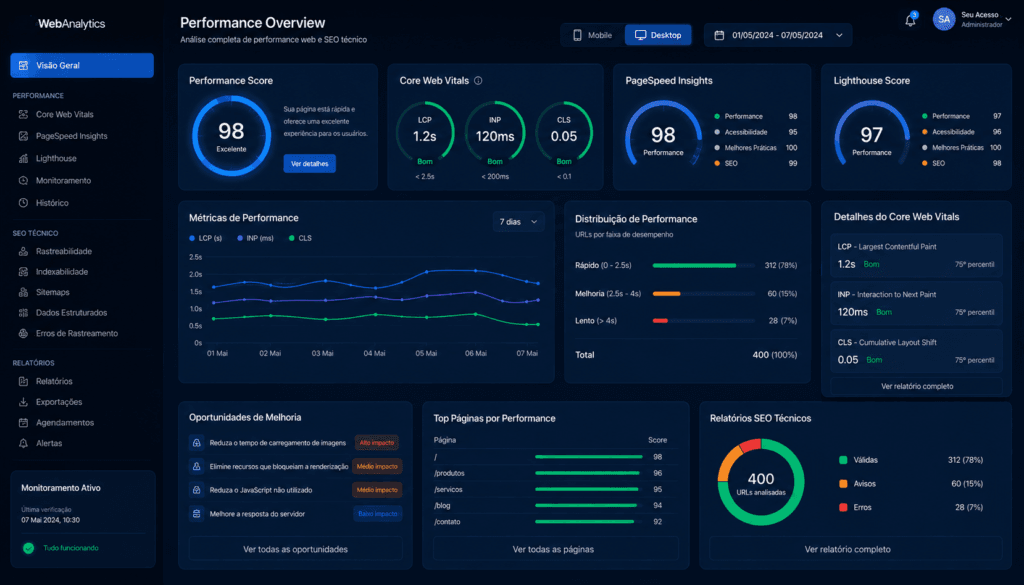Click the PageSpeed Insights sidebar icon
This screenshot has width=1024, height=585.
point(24,136)
